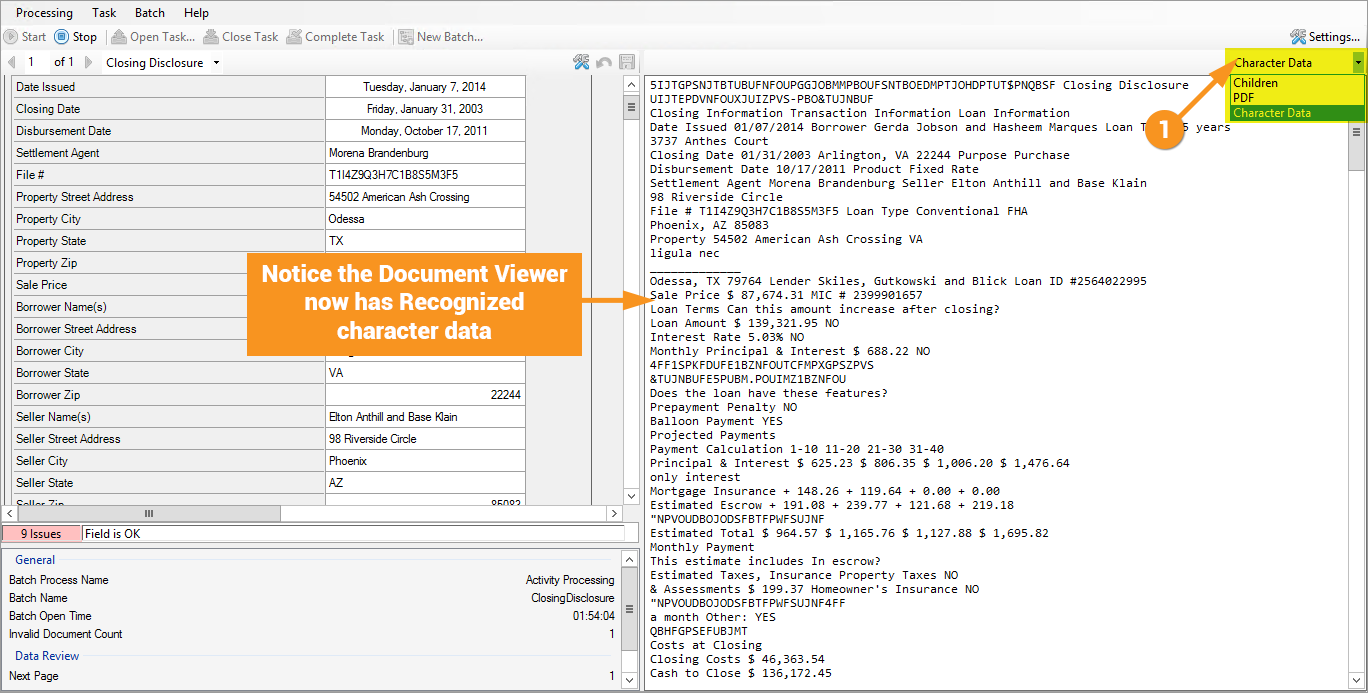Stop the running process
The height and width of the screenshot is (693, 1368).
pyautogui.click(x=76, y=37)
